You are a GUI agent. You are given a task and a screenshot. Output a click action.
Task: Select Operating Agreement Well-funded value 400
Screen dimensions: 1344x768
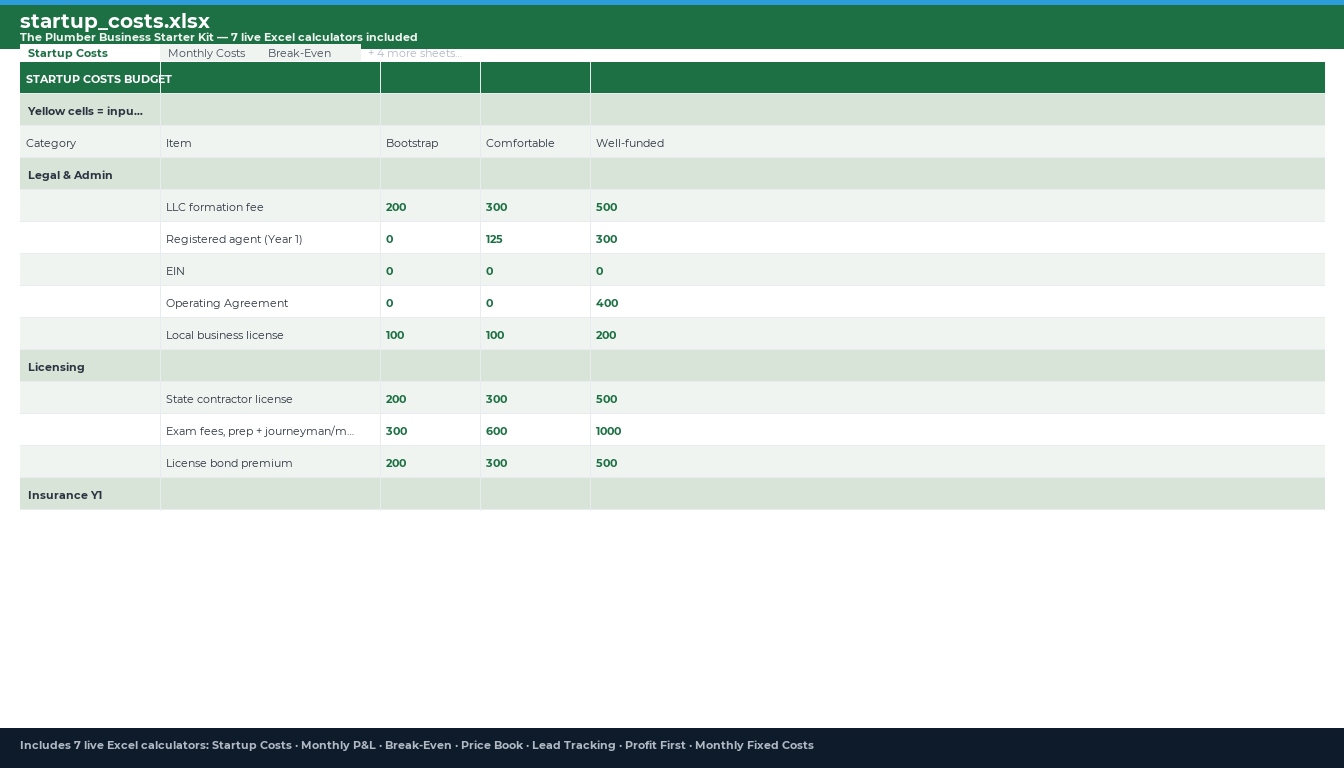[x=957, y=302]
